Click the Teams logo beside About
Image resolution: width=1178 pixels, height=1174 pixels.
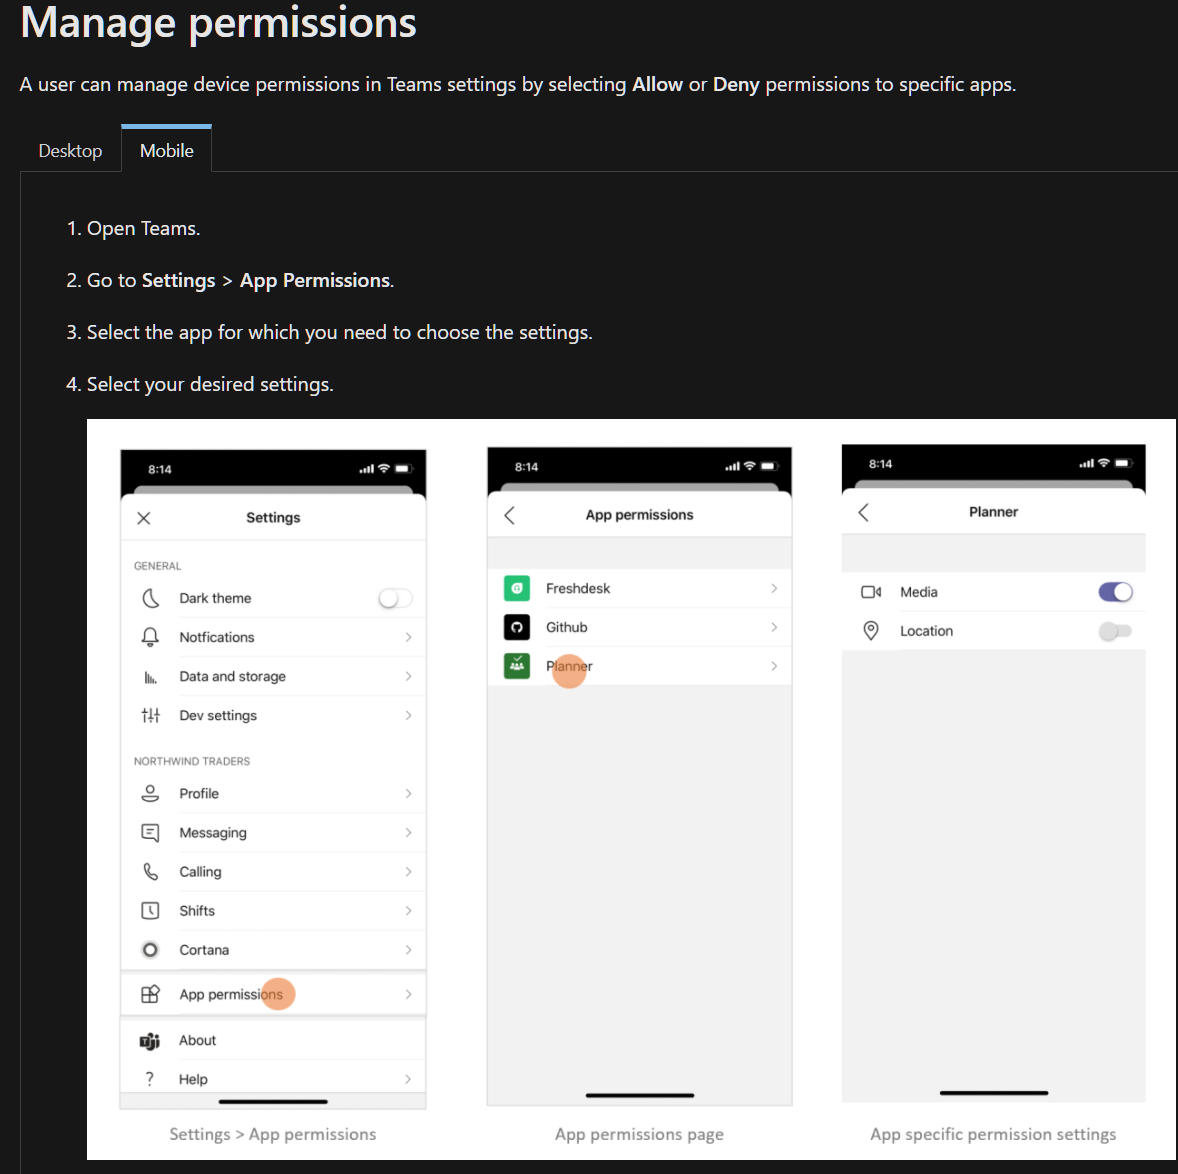(150, 1041)
